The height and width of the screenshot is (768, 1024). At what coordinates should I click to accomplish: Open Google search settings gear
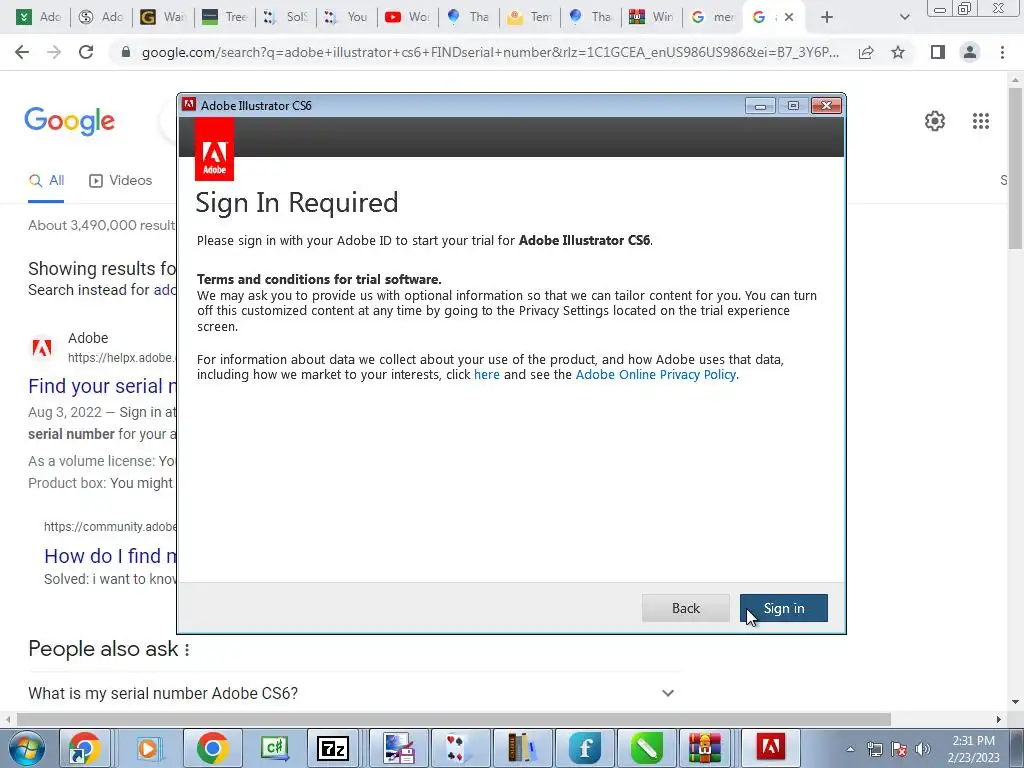click(x=935, y=121)
